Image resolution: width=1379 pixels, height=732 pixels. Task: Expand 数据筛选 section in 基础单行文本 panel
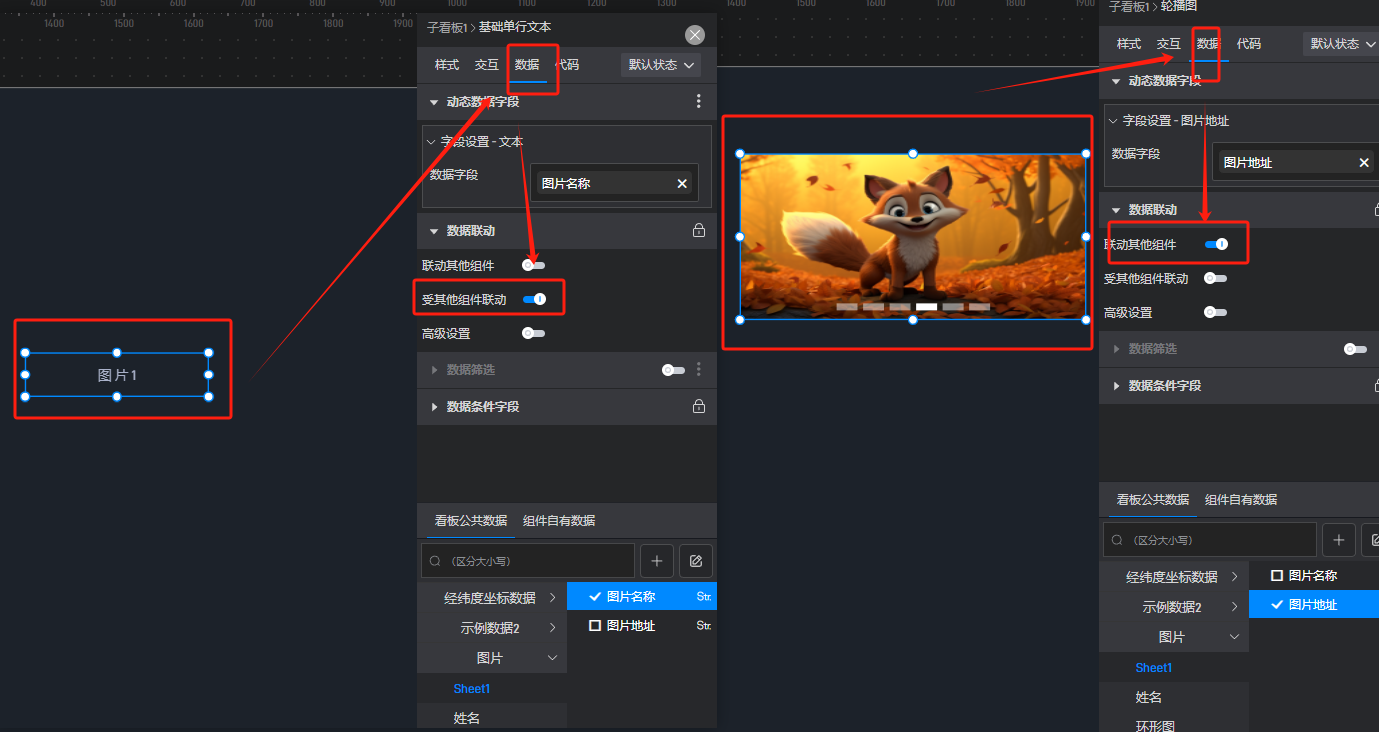[x=434, y=370]
